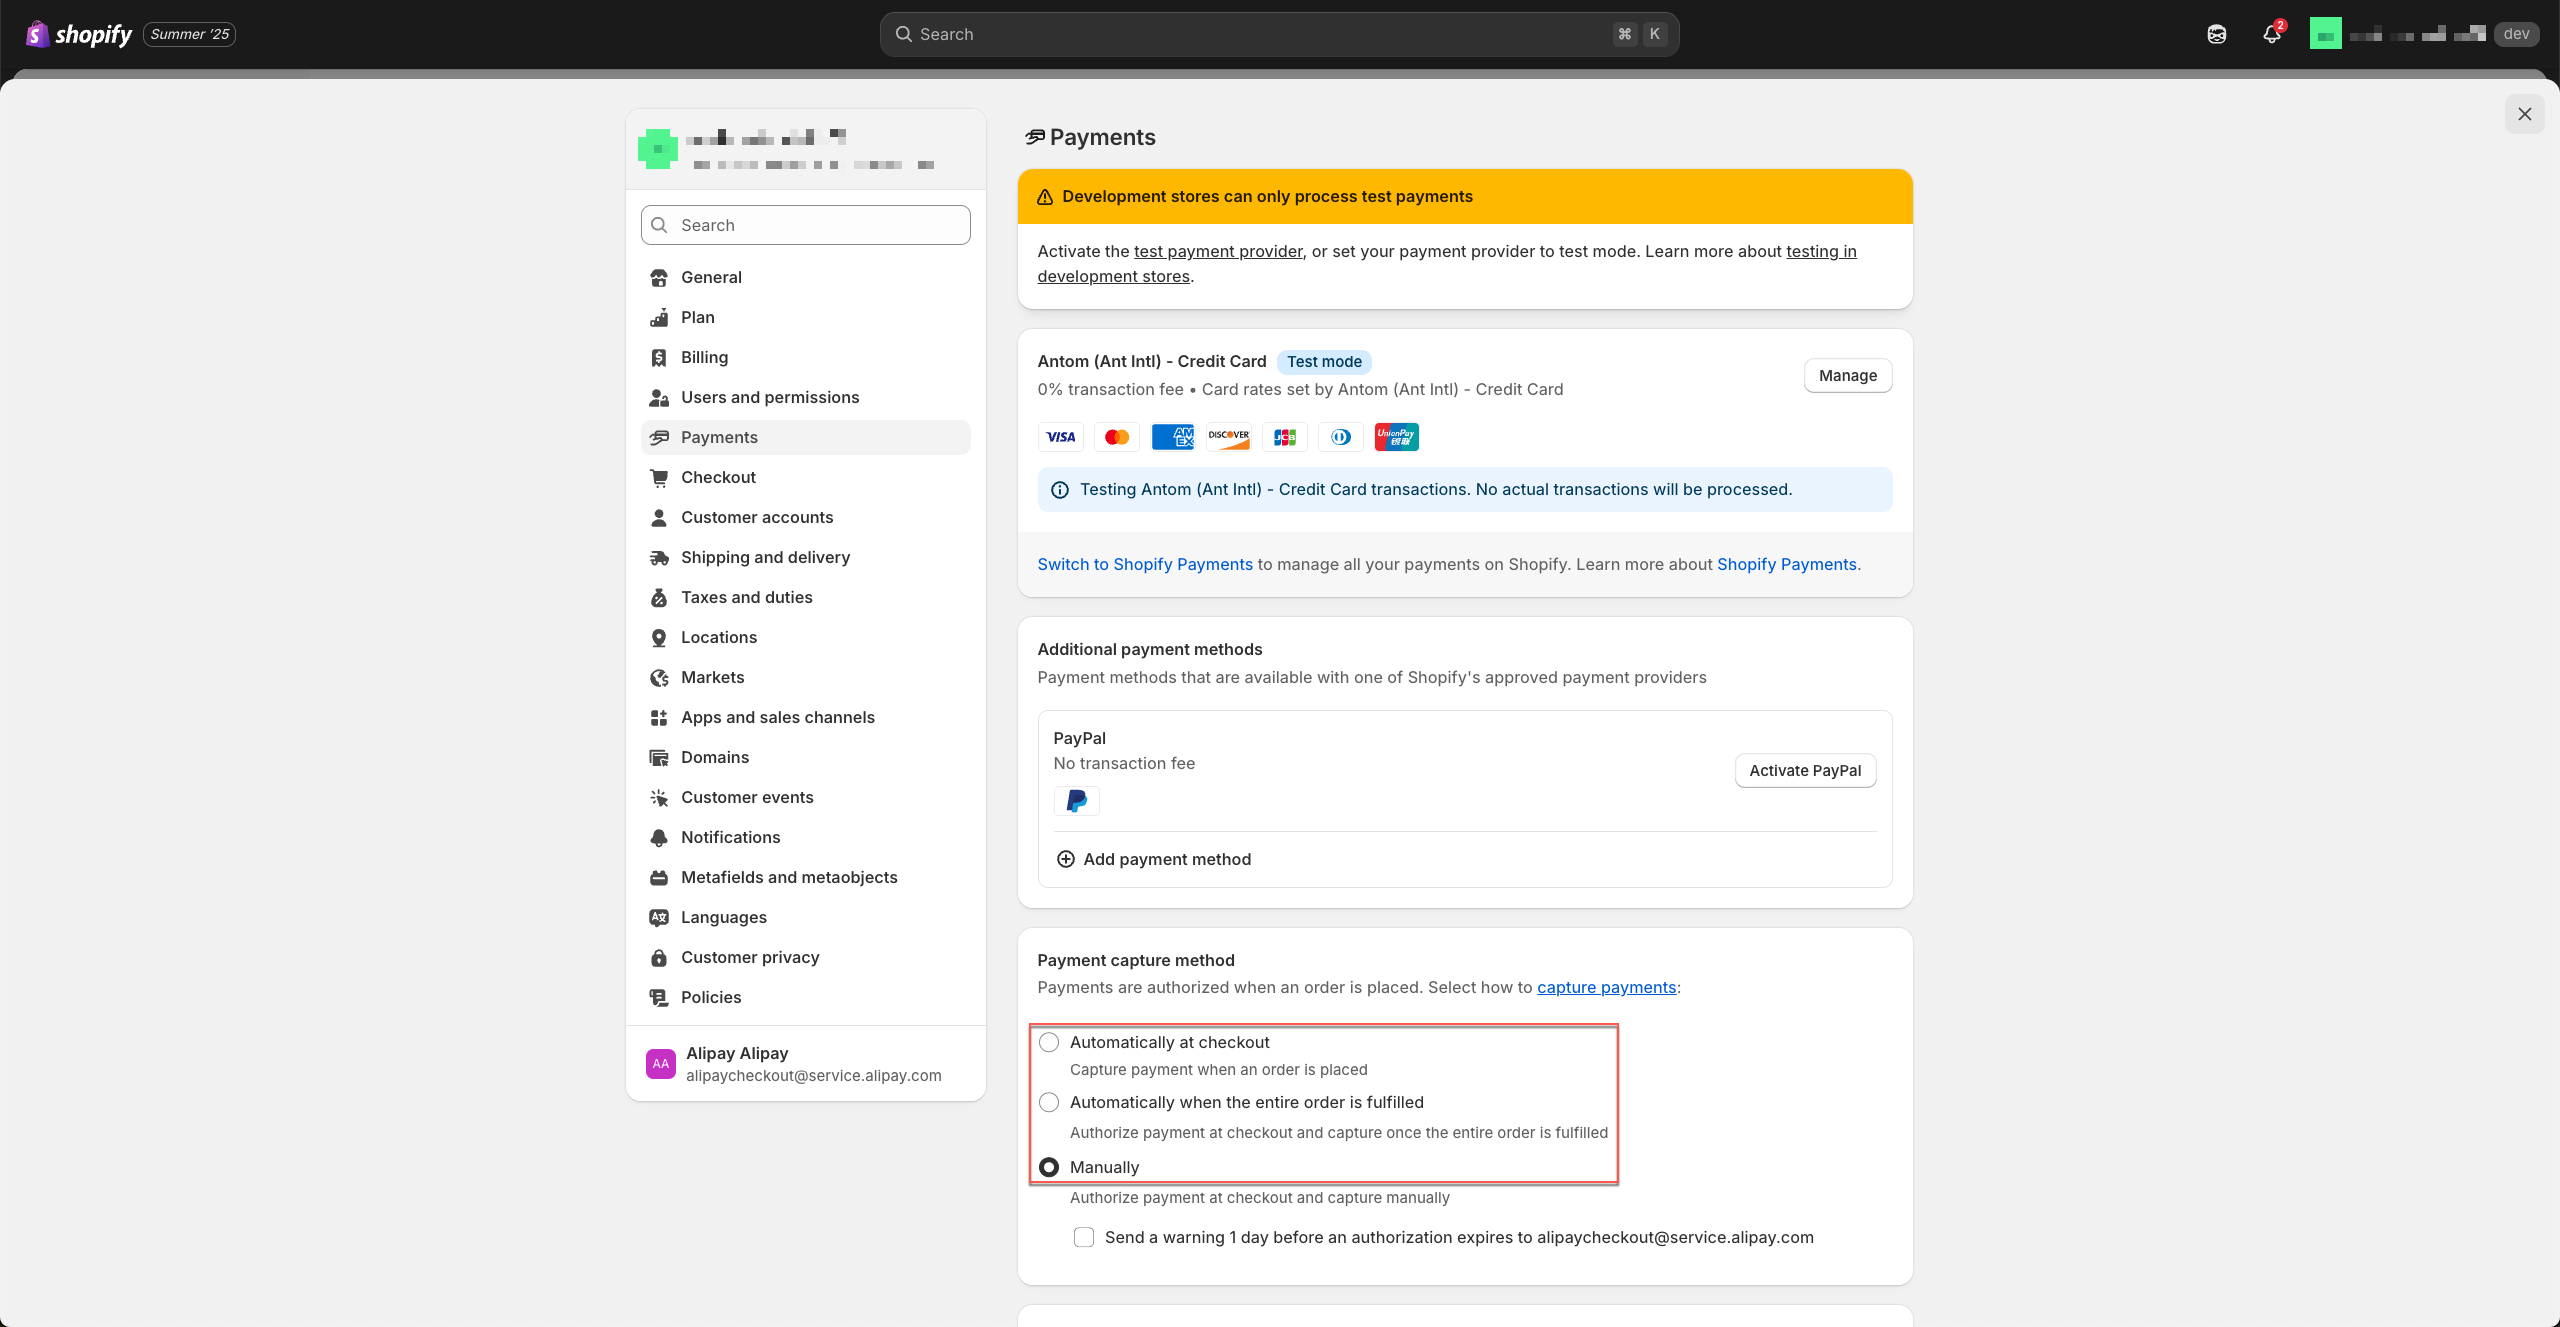Click the Users and permissions icon
Screen dimensions: 2560x1327
pyautogui.click(x=659, y=397)
